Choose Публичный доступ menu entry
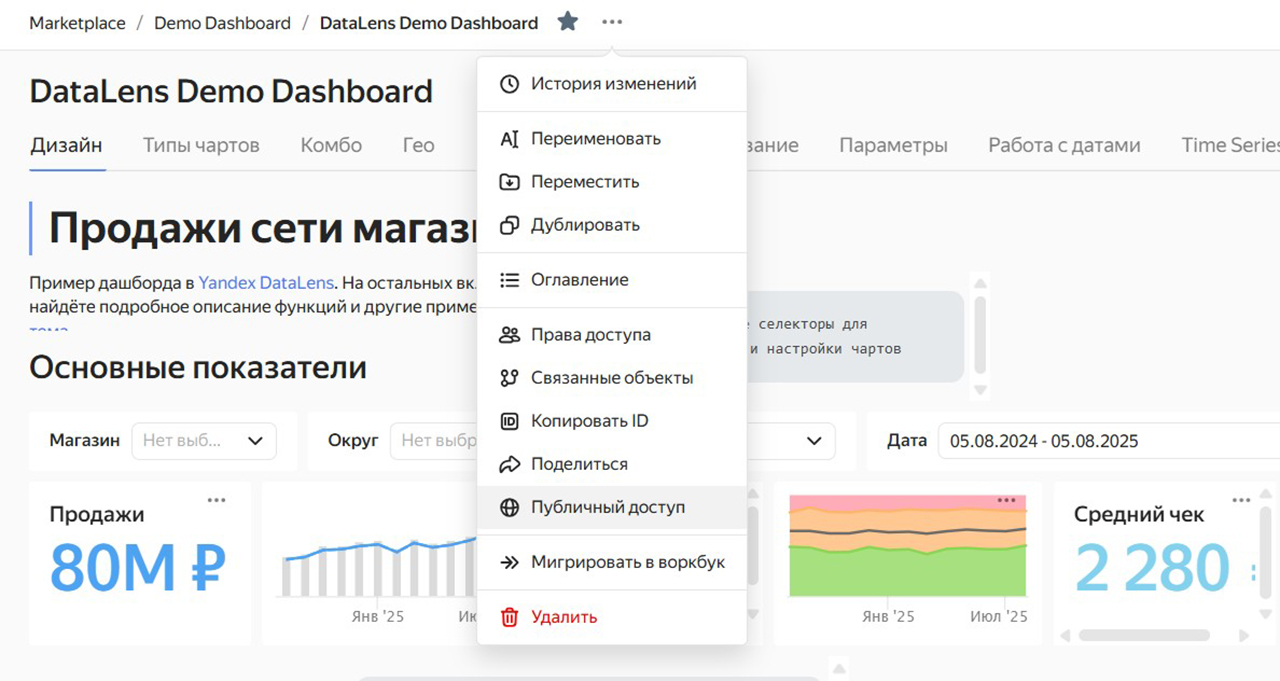This screenshot has height=681, width=1280. [612, 507]
